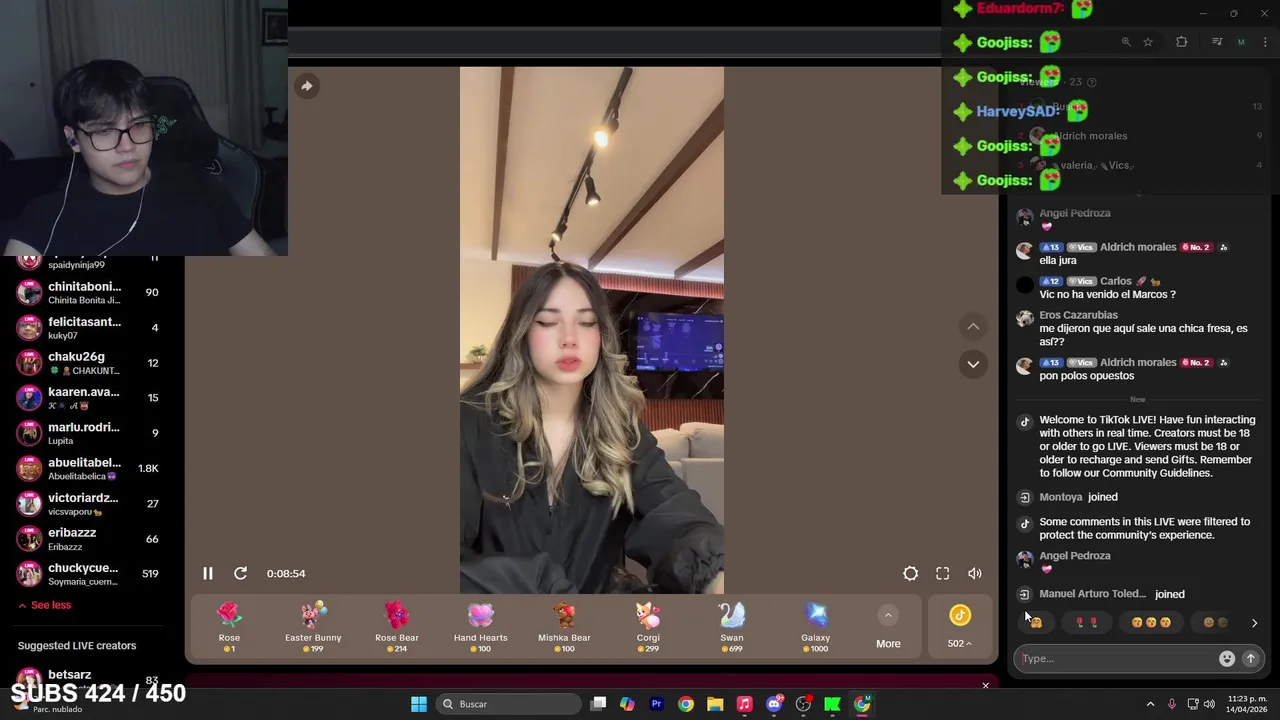1280x720 pixels.
Task: Send an Easter Bunny gift
Action: point(313,627)
